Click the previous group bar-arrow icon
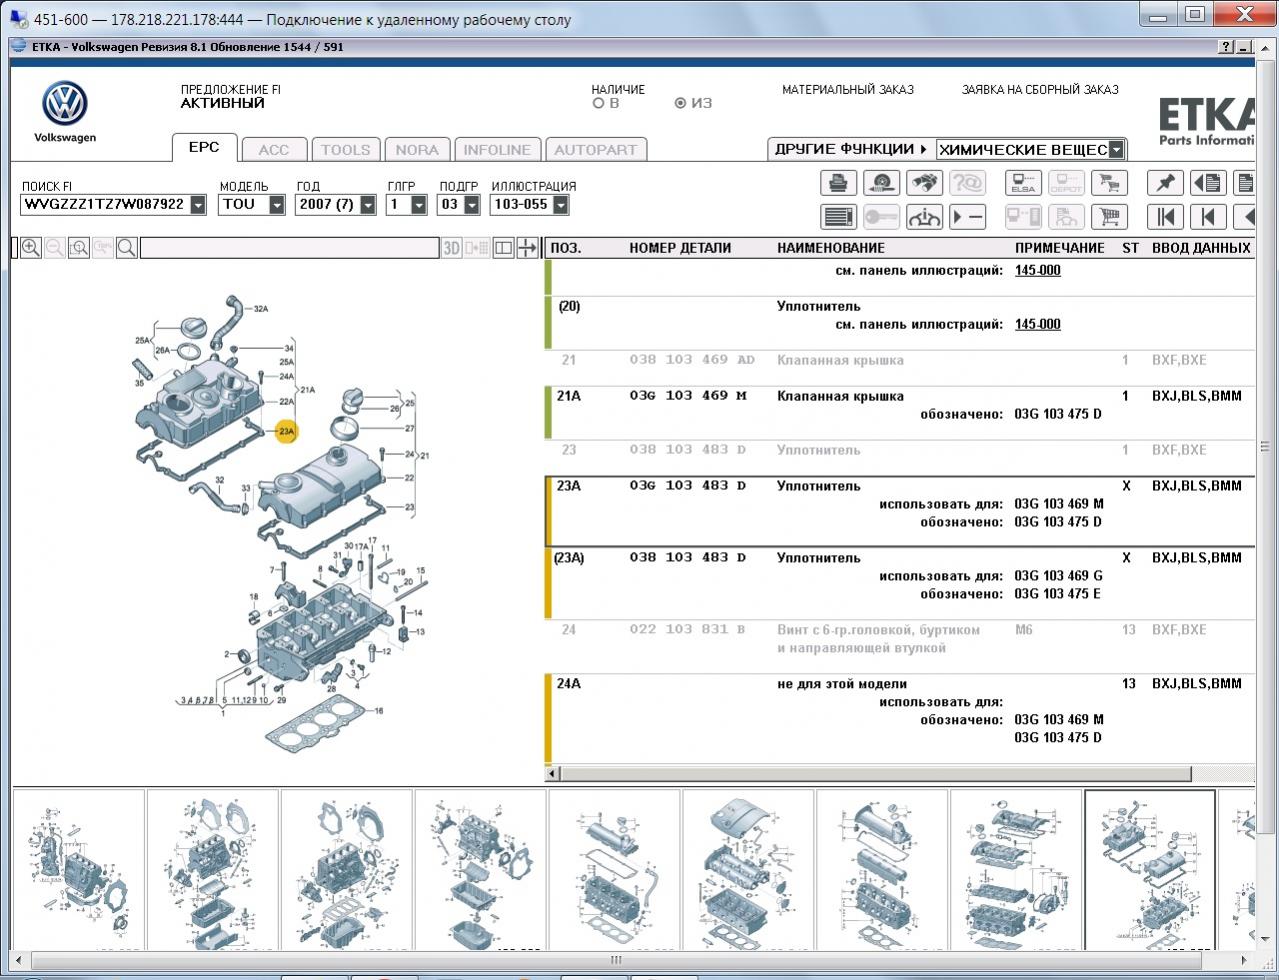 1207,217
